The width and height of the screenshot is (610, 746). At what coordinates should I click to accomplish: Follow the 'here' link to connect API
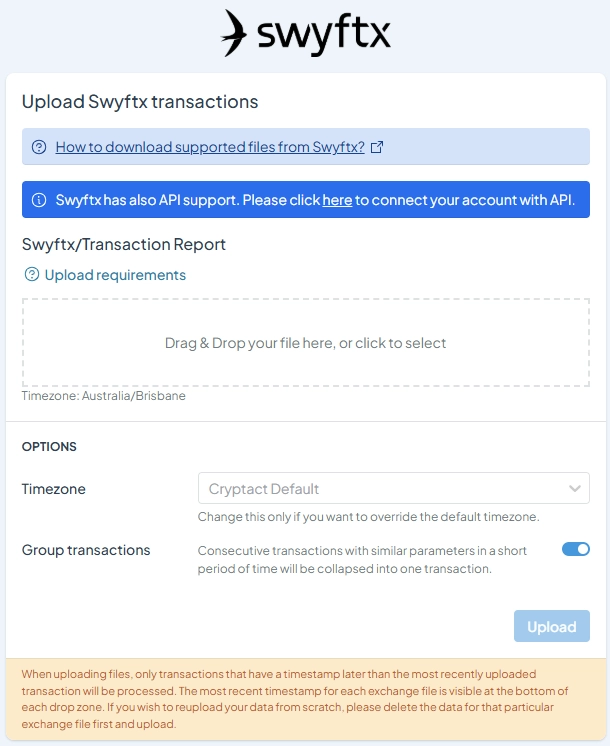337,200
